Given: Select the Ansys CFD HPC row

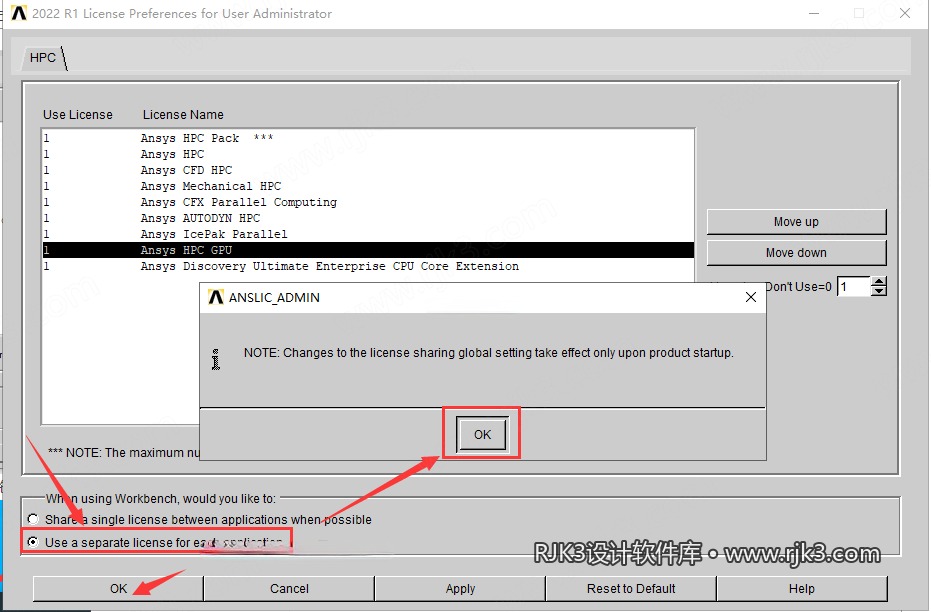Looking at the screenshot, I should [368, 170].
